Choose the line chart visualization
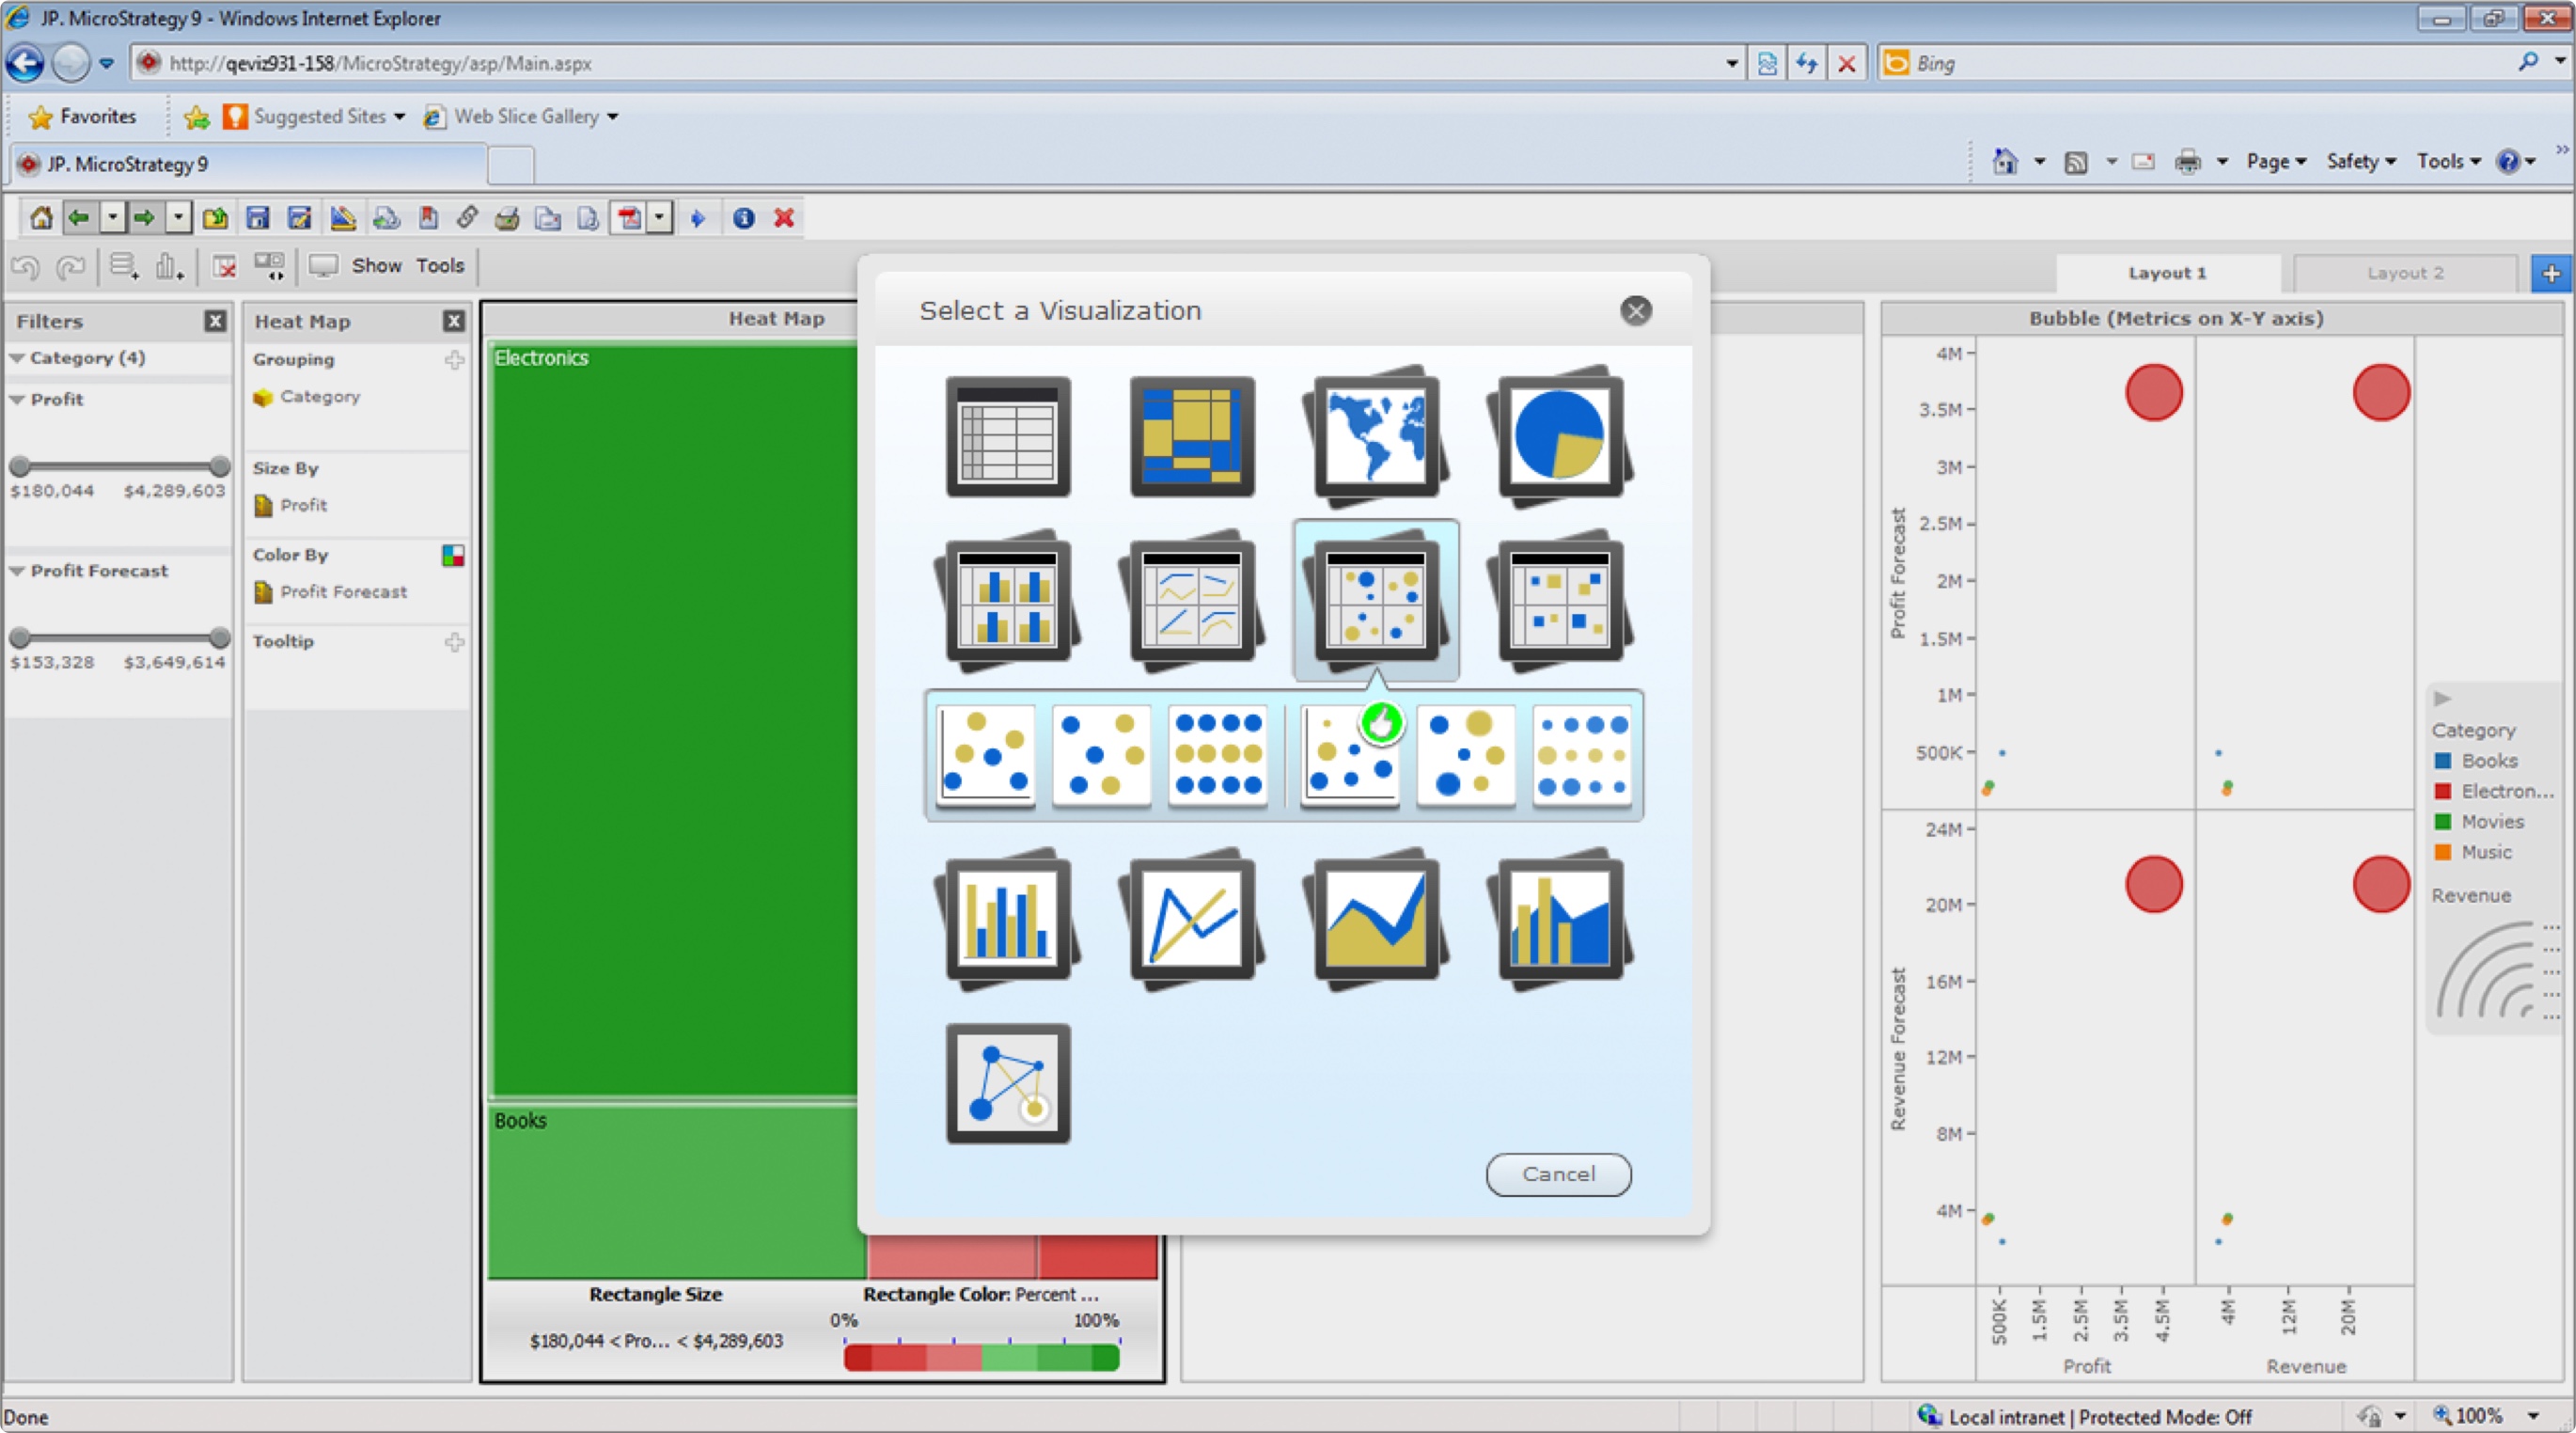Screen dimensions: 2576x1433 (x=1192, y=920)
